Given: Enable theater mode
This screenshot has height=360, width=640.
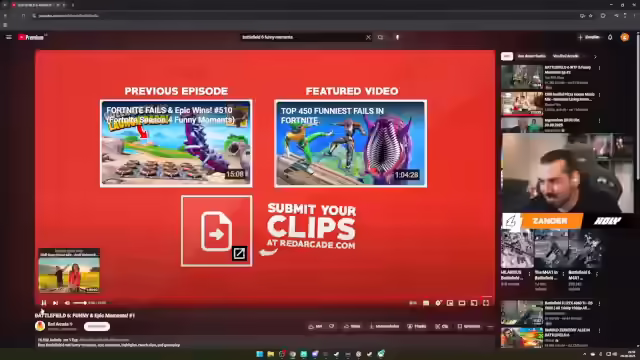Looking at the screenshot, I should point(462,303).
